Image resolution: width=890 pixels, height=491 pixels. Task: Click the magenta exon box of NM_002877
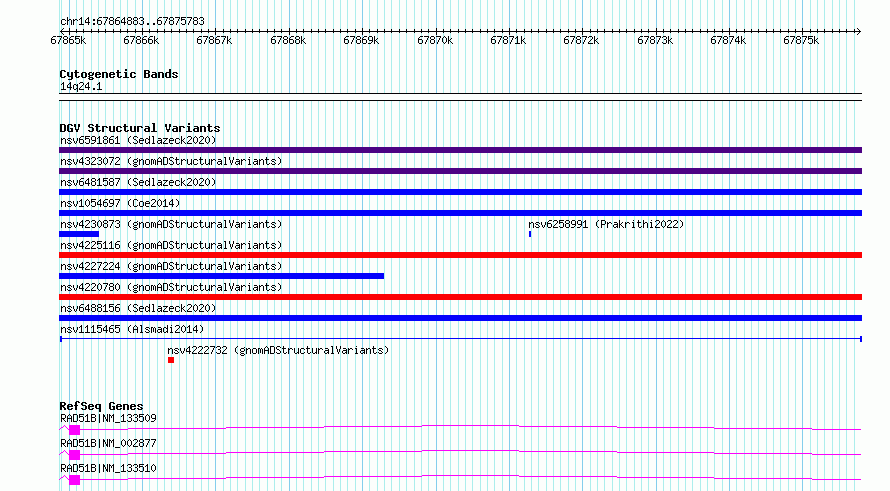(74, 455)
